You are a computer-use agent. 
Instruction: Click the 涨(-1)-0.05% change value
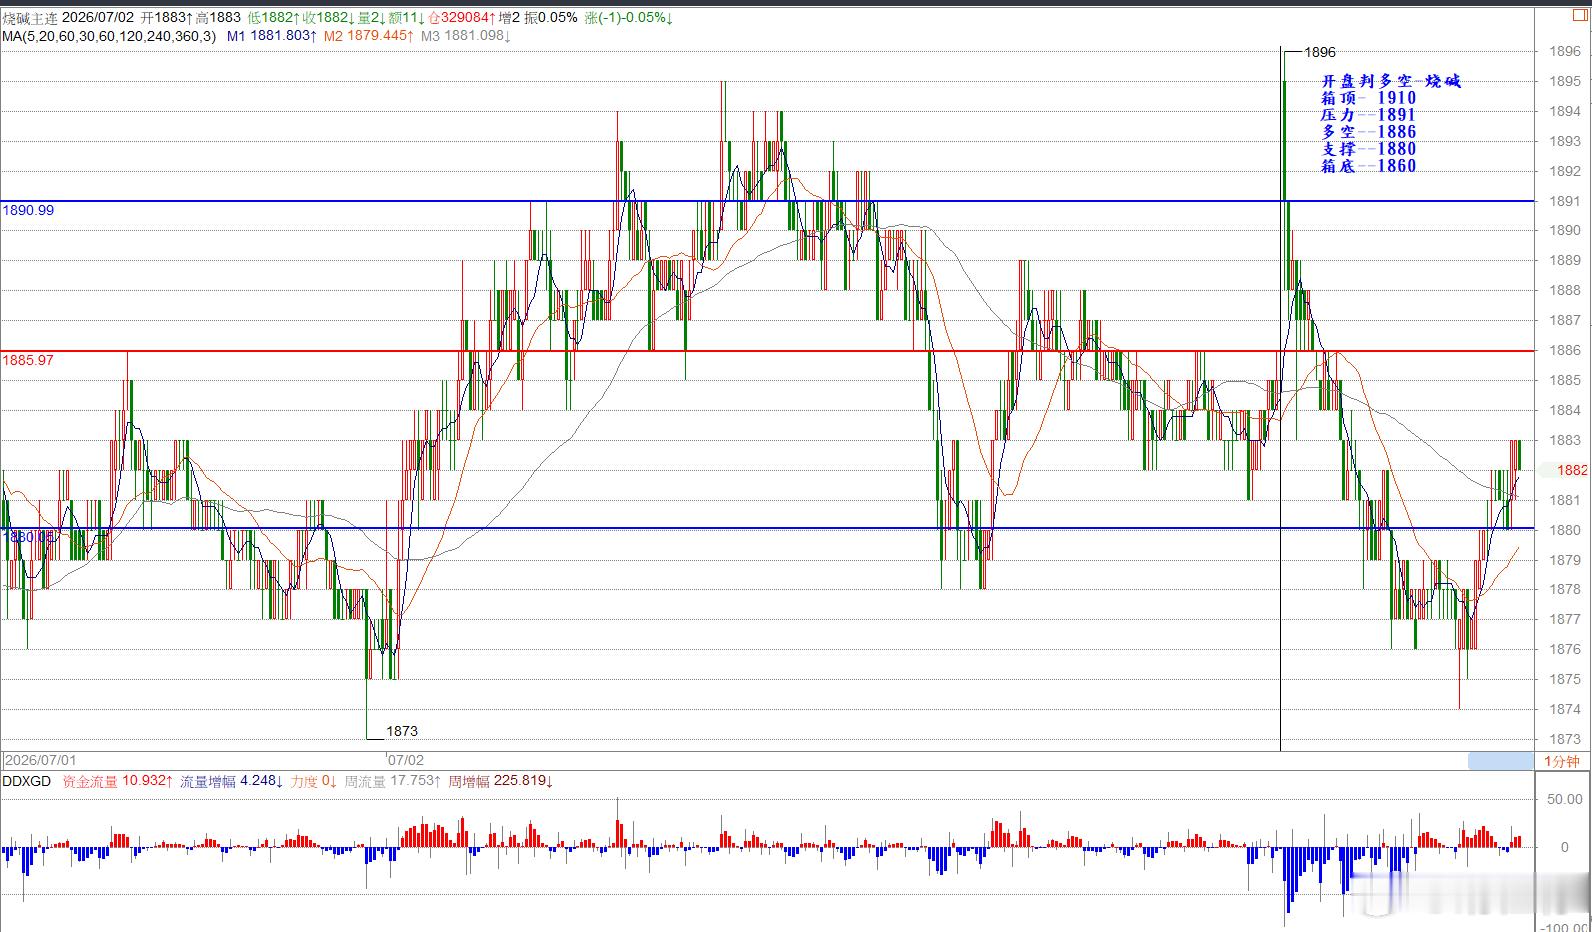(629, 18)
